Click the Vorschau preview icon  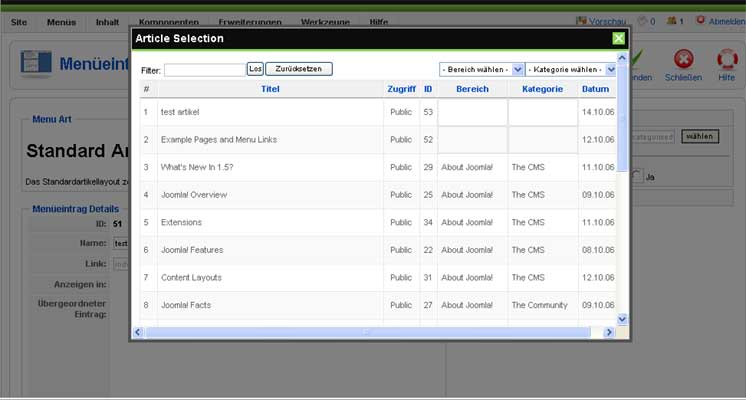click(x=581, y=21)
